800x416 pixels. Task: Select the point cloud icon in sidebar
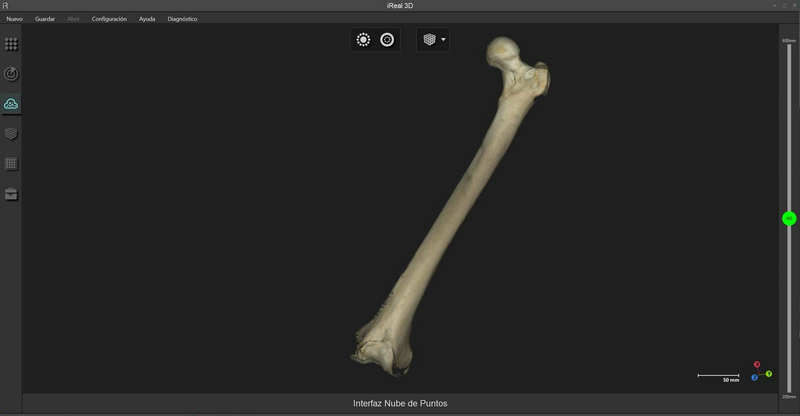click(x=11, y=104)
